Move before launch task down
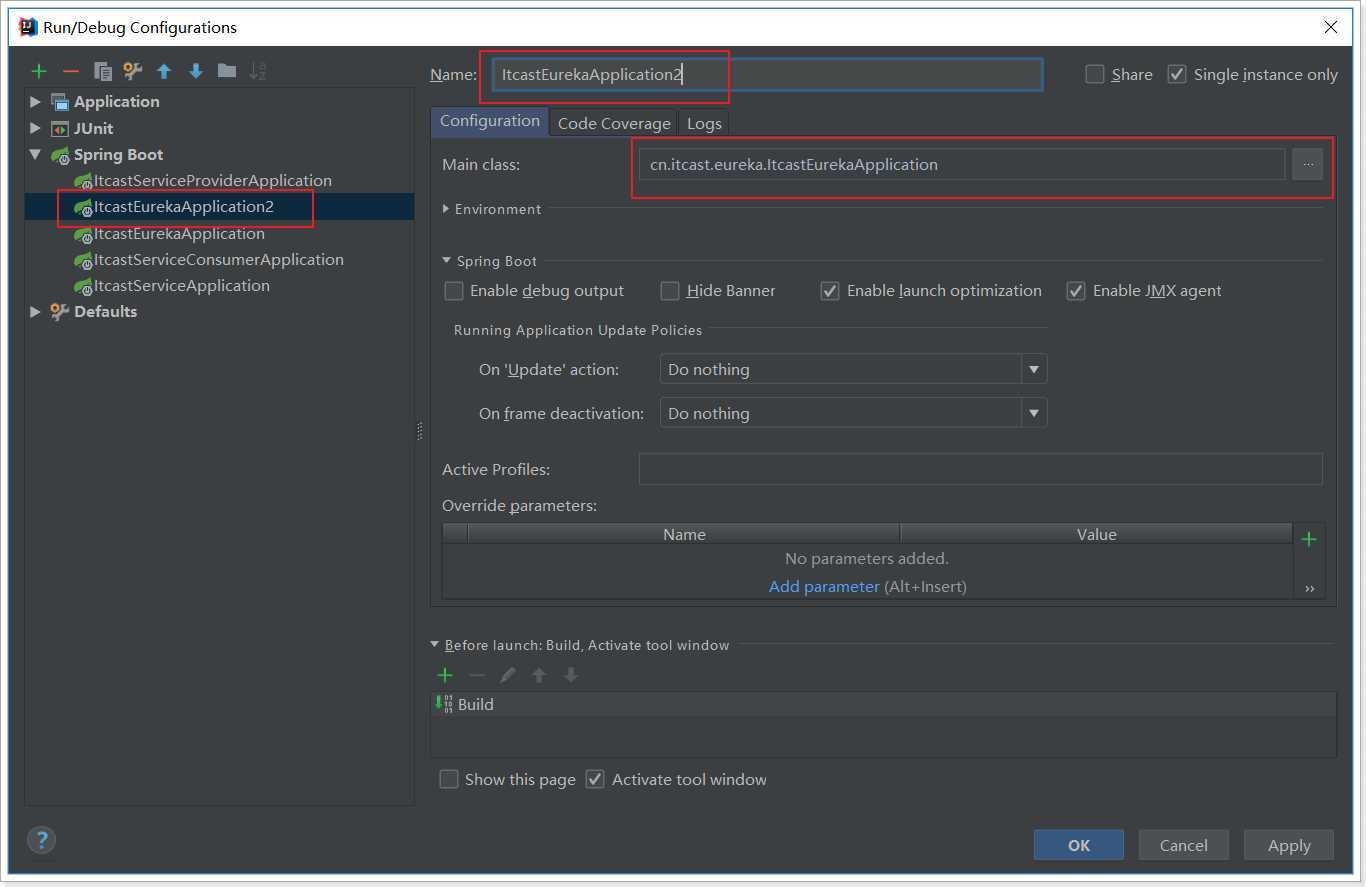1366x887 pixels. (x=571, y=675)
